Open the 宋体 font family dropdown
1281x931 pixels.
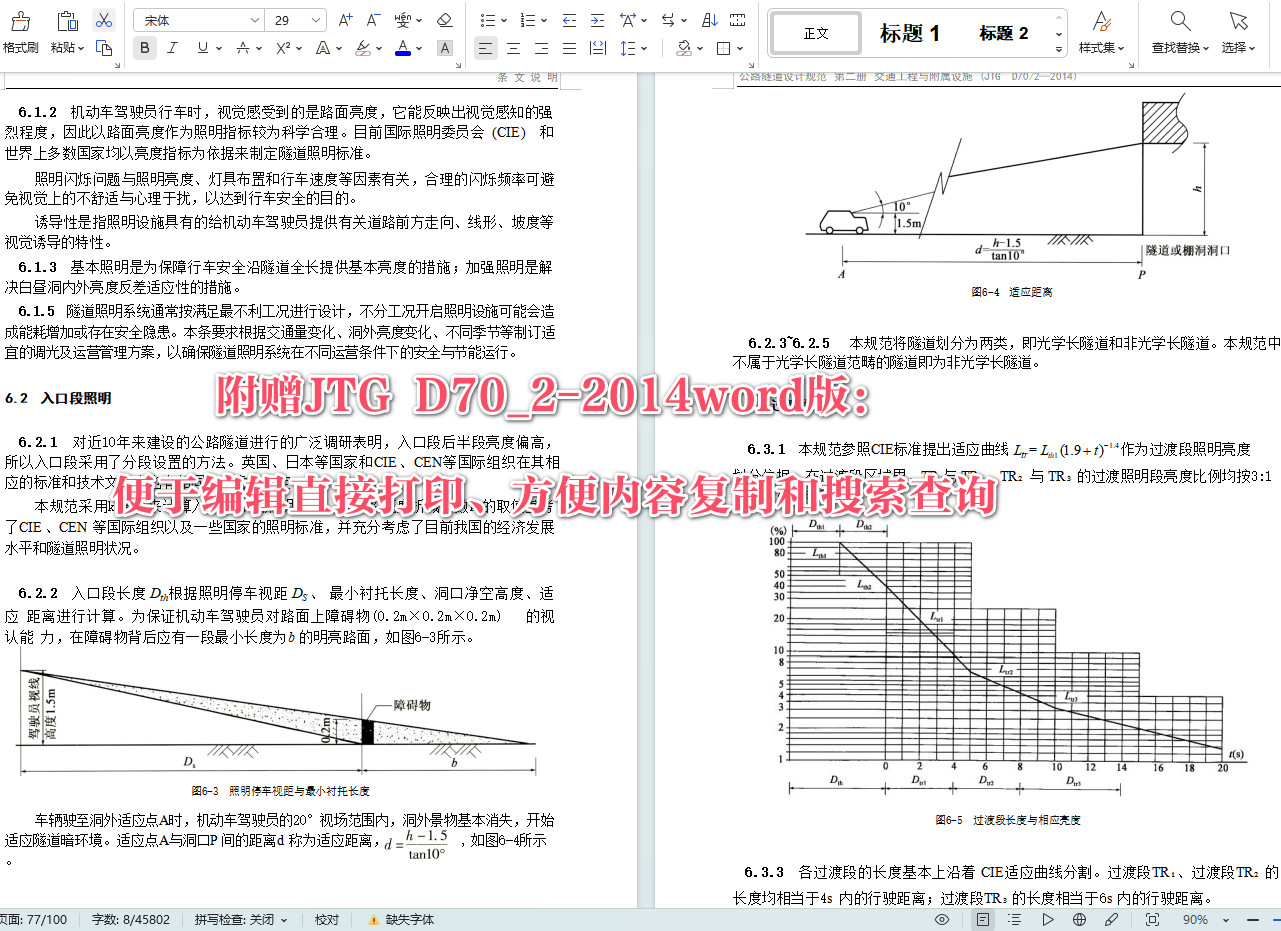coord(197,18)
